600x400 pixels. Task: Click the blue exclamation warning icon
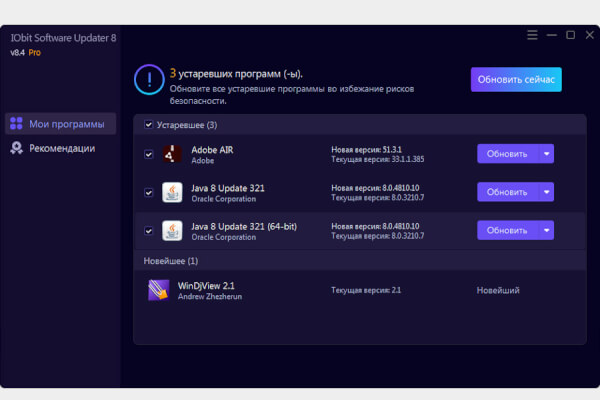(x=149, y=80)
